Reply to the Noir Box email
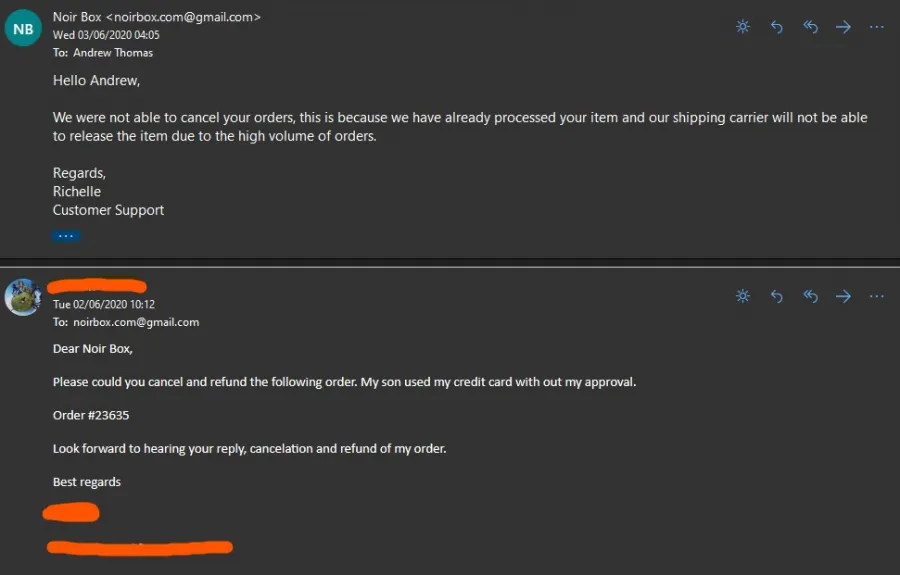900x575 pixels. coord(777,26)
